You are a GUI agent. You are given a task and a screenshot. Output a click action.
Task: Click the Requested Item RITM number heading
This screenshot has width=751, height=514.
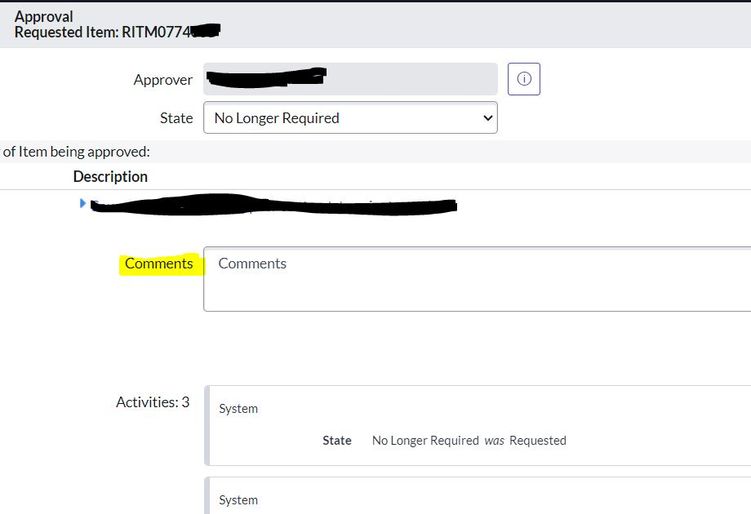[x=117, y=32]
